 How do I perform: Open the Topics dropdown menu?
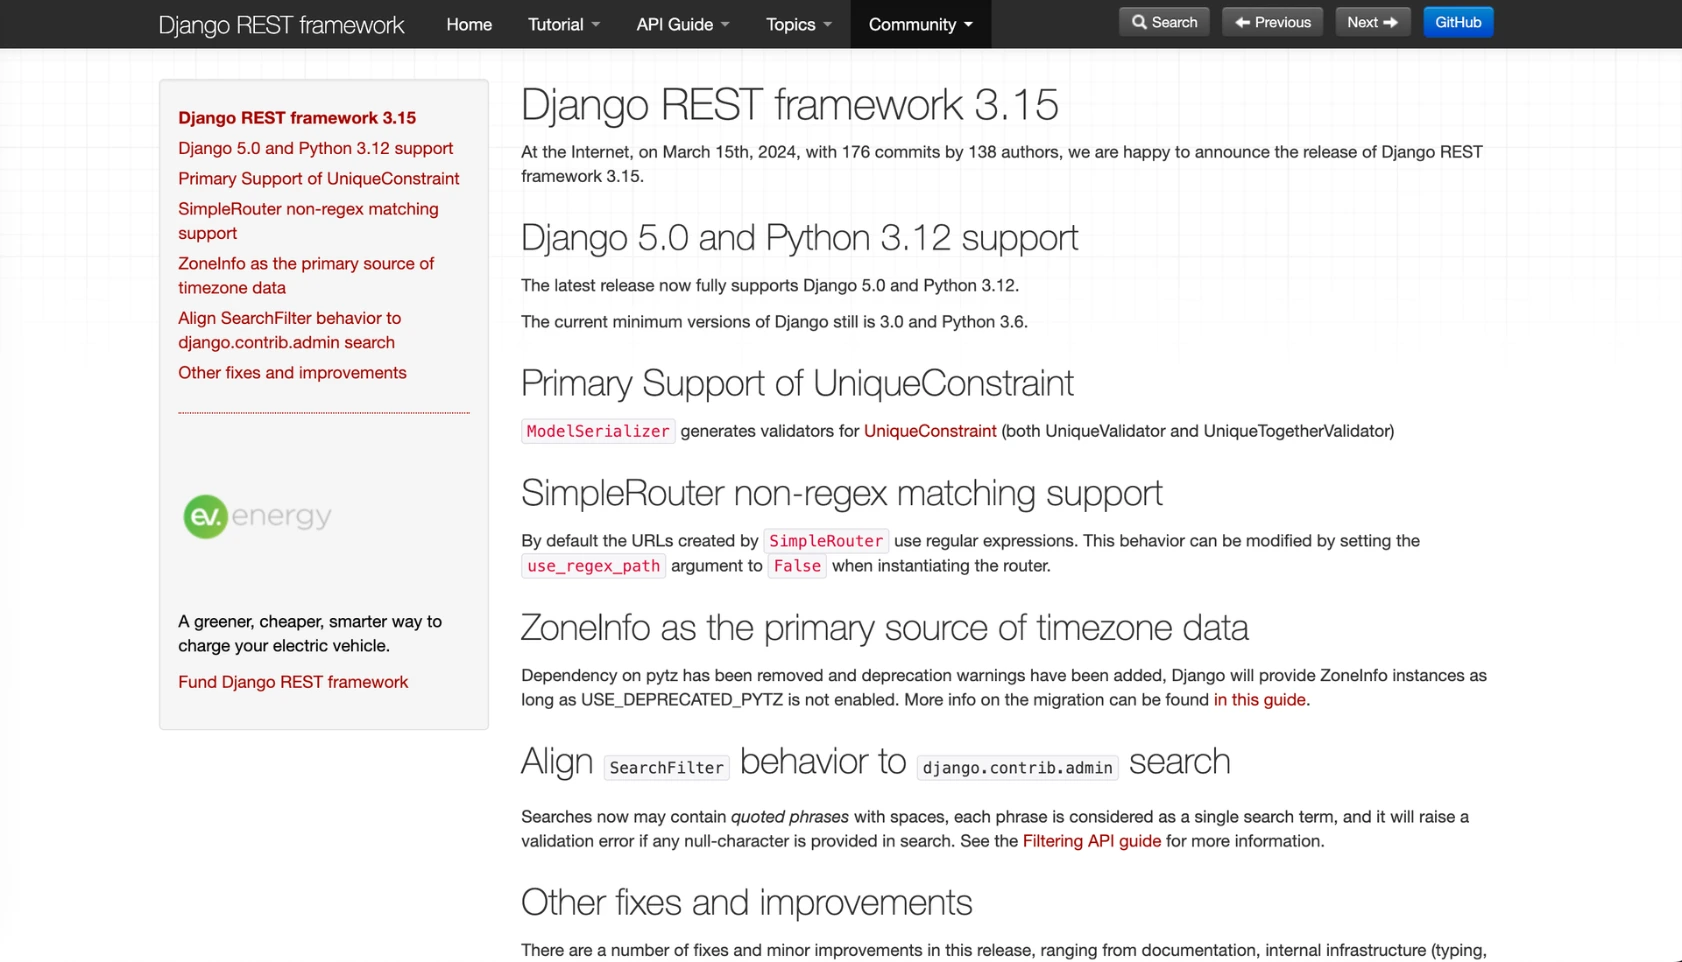[x=798, y=24]
